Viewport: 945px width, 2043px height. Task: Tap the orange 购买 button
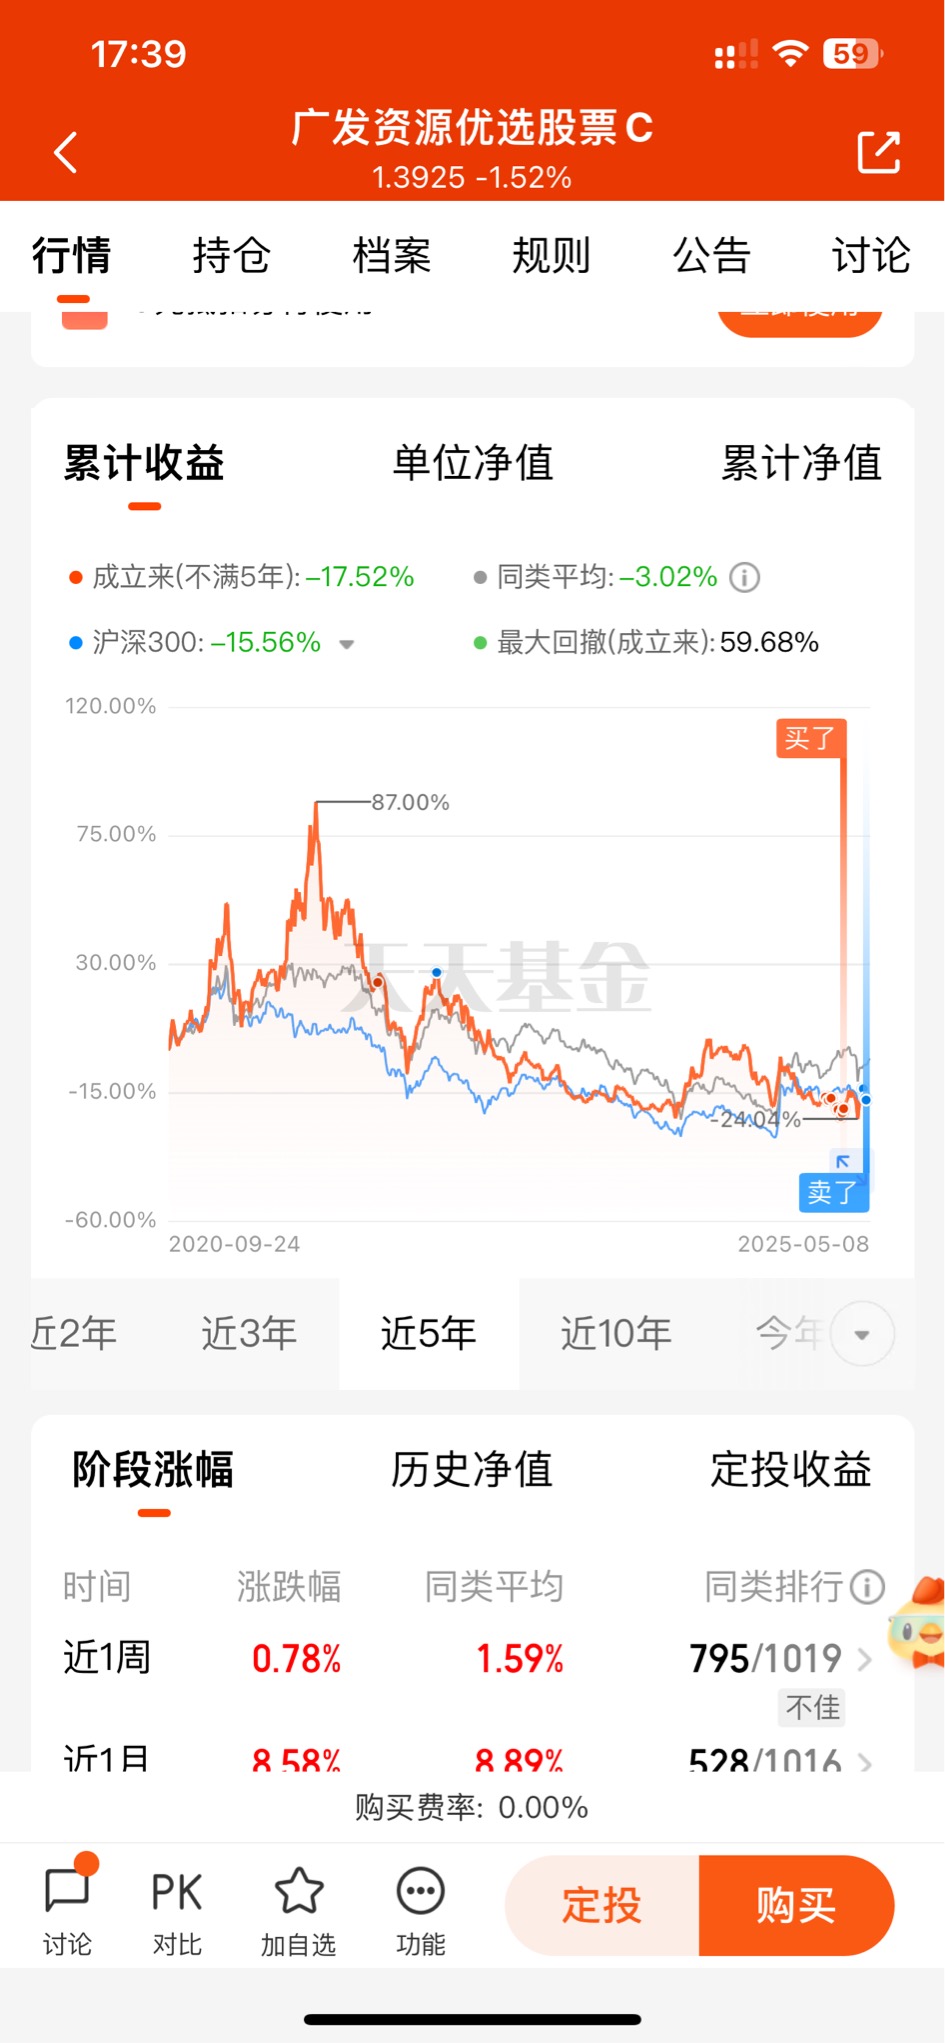click(796, 1905)
